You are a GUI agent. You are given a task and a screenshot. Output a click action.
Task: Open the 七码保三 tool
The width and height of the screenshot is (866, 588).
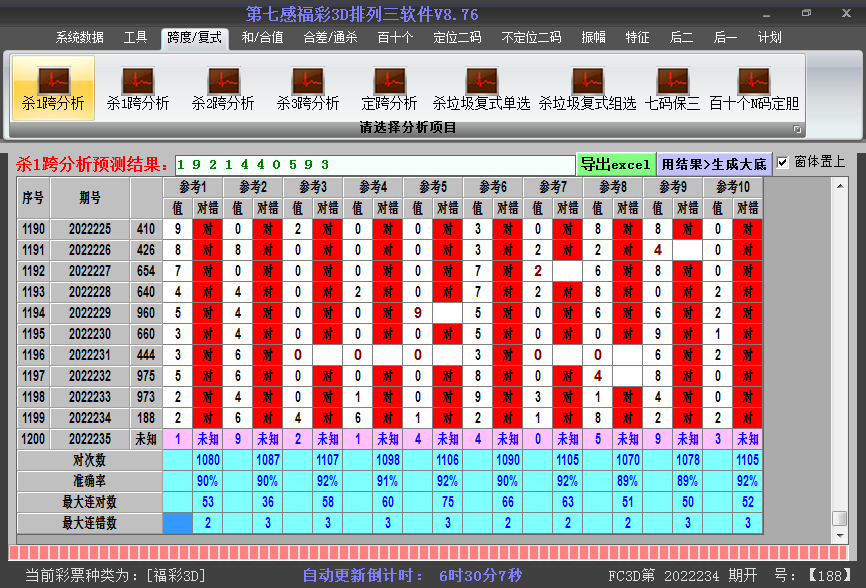pyautogui.click(x=672, y=88)
